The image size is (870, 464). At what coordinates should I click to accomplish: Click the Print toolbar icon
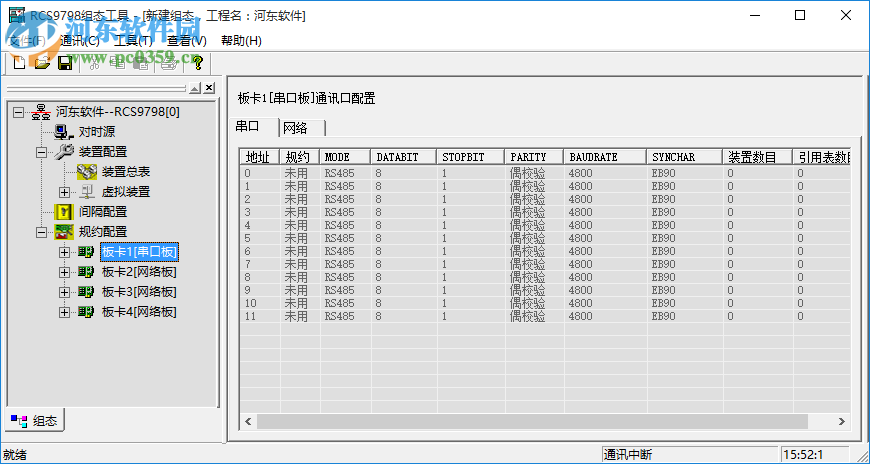(169, 63)
